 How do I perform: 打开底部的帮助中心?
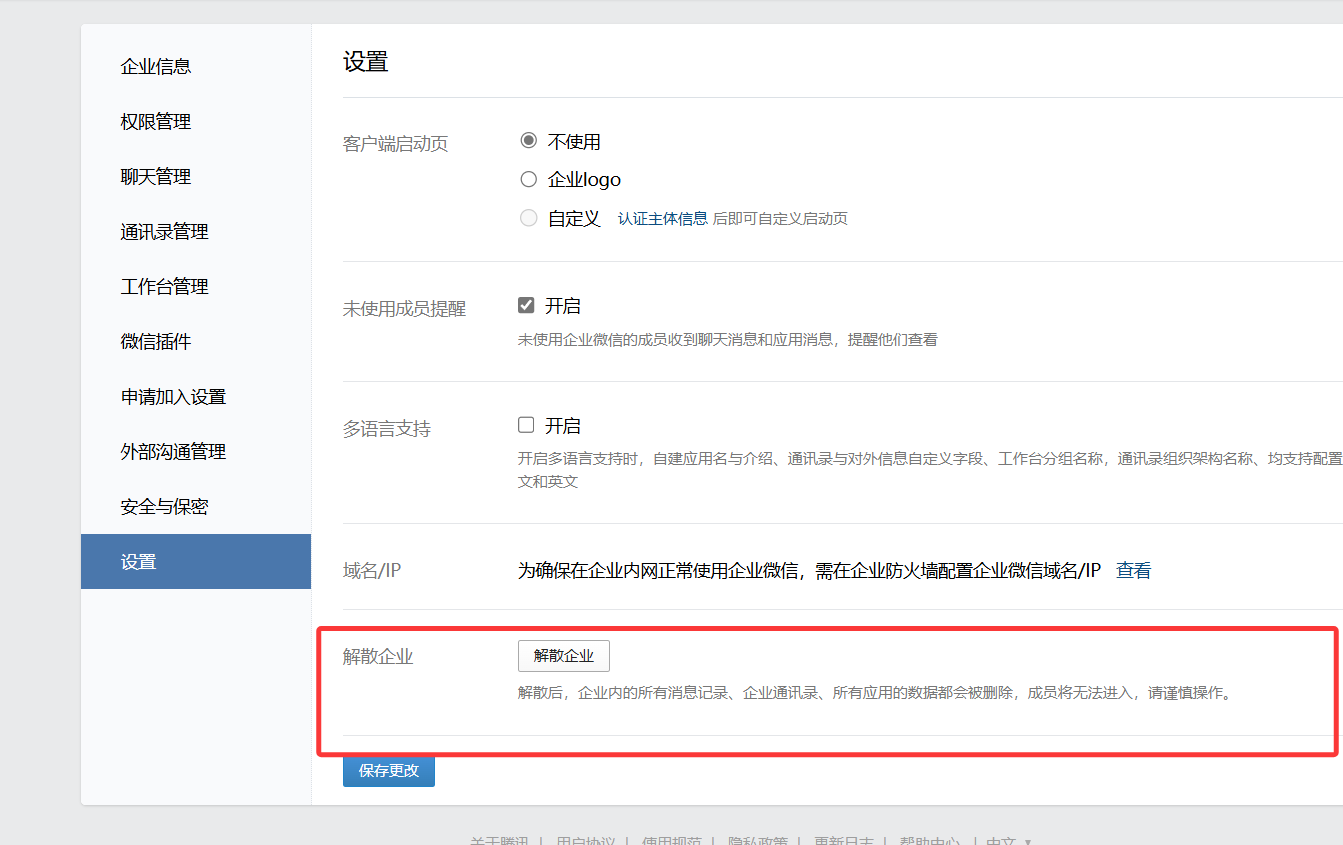pyautogui.click(x=928, y=841)
